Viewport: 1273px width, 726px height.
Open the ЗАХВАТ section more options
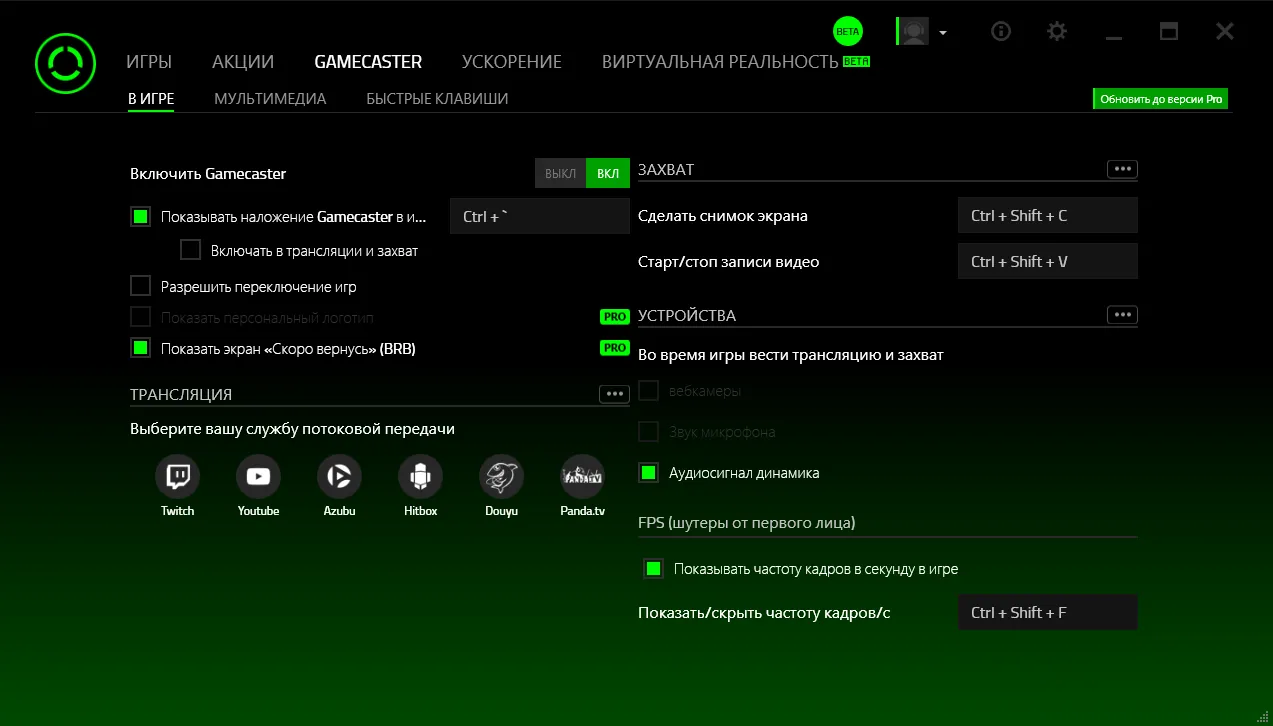click(x=1122, y=170)
